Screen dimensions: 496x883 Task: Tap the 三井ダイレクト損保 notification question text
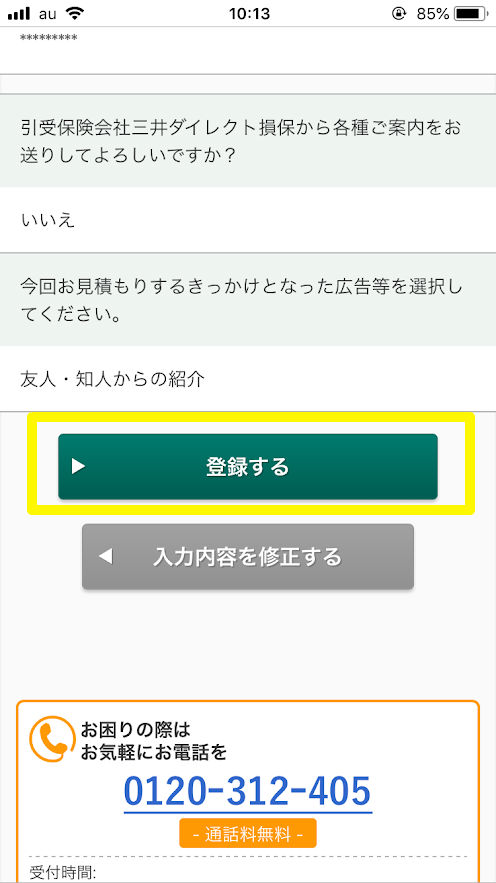click(240, 141)
